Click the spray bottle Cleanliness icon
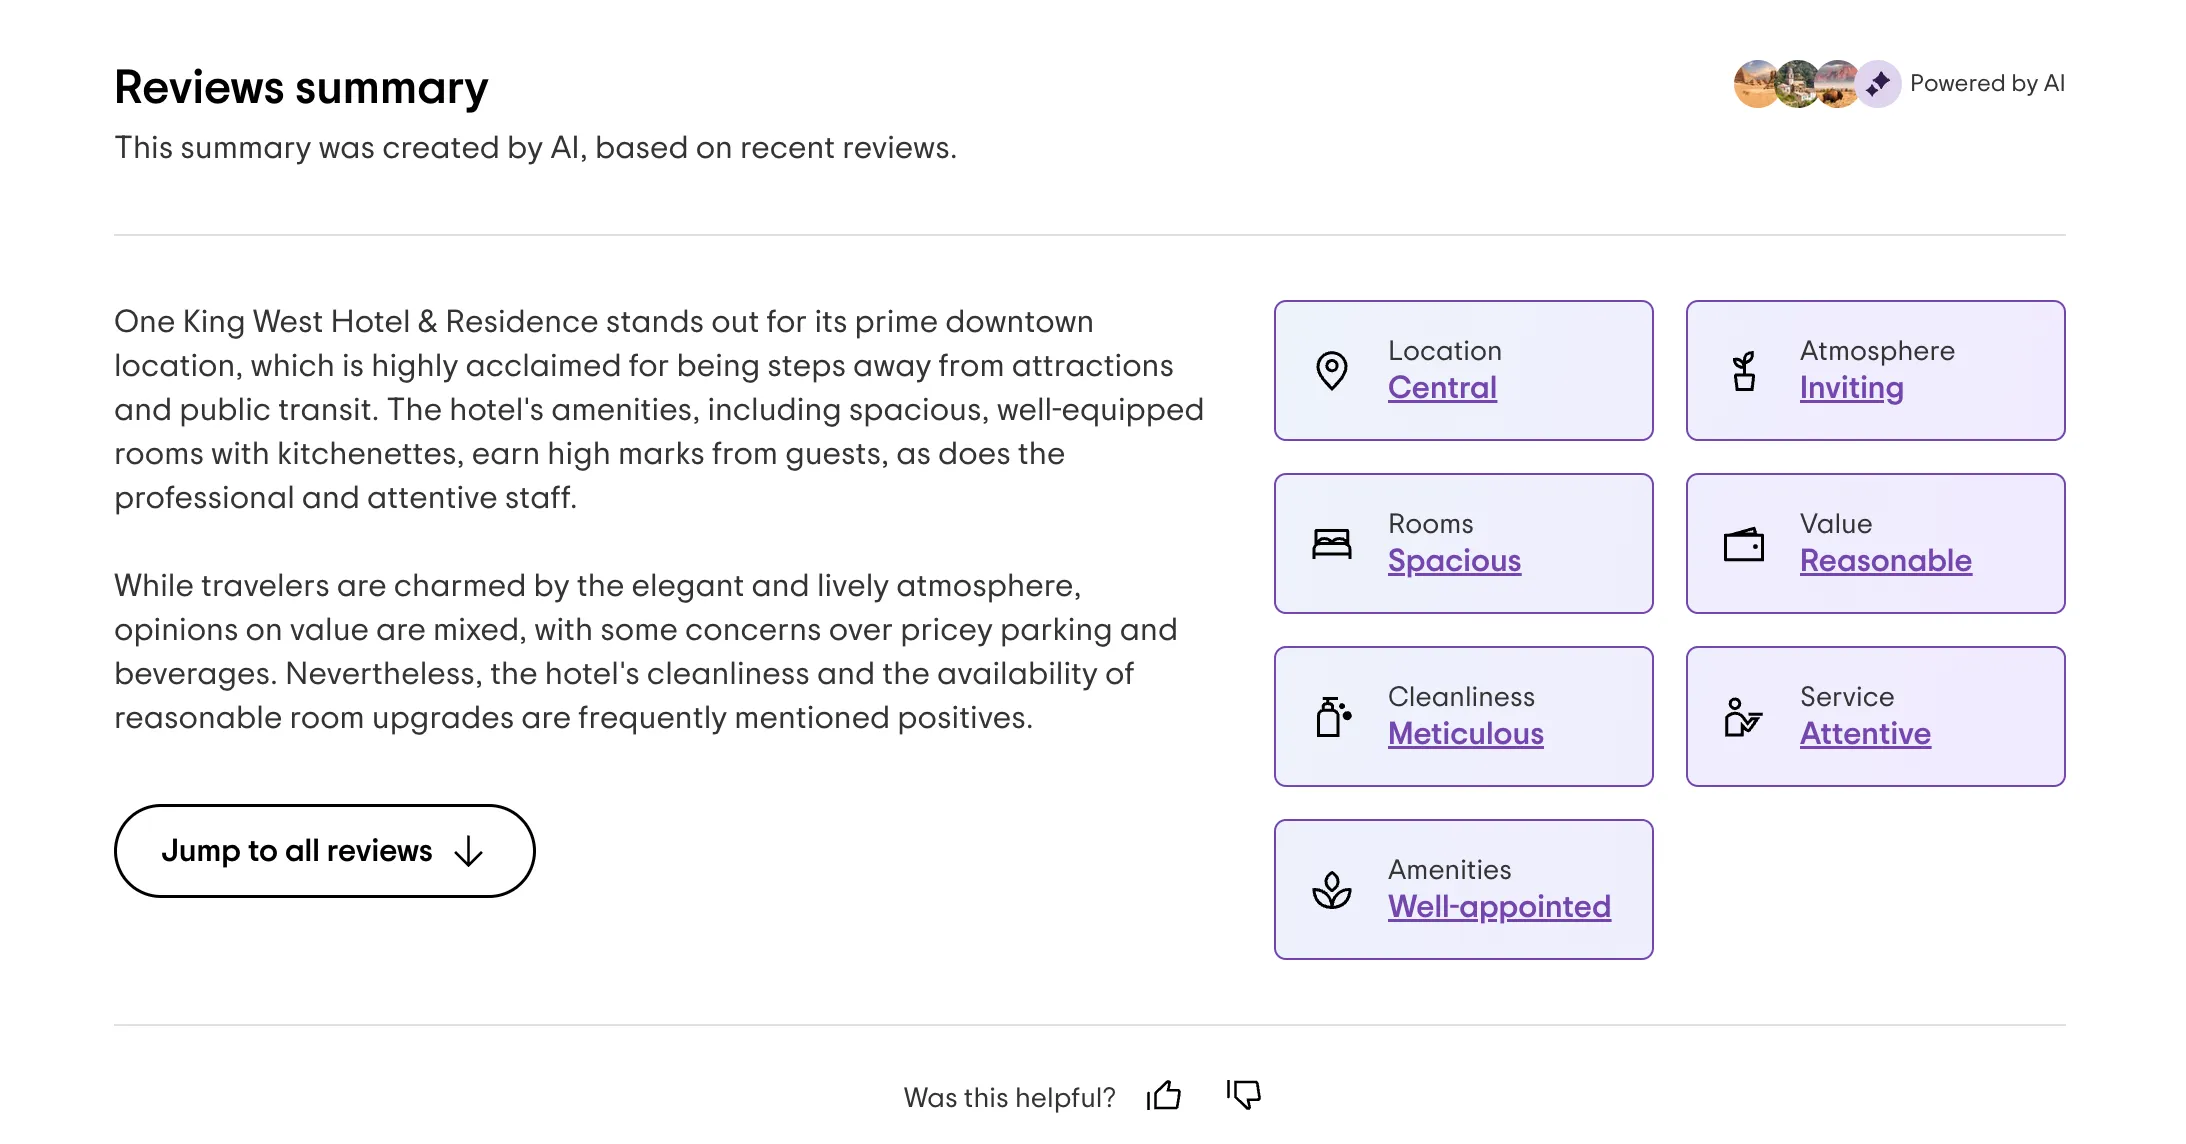This screenshot has height=1144, width=2186. click(x=1333, y=717)
